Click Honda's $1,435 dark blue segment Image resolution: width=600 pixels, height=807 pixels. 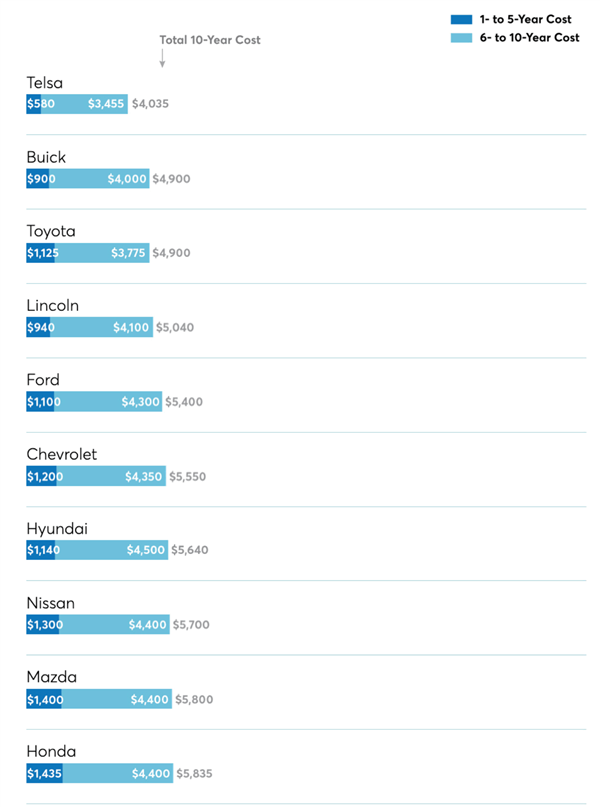pyautogui.click(x=44, y=773)
